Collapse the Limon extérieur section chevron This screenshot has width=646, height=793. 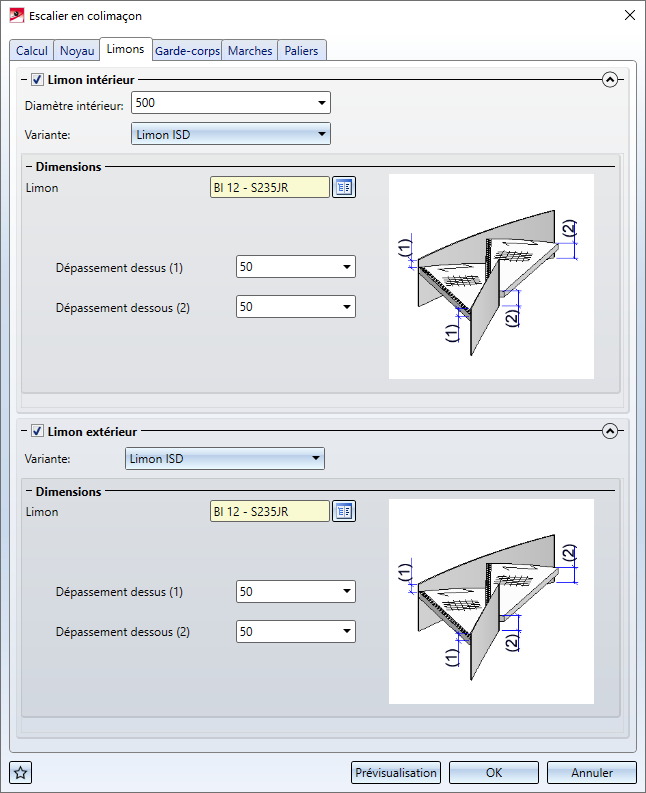tap(610, 431)
